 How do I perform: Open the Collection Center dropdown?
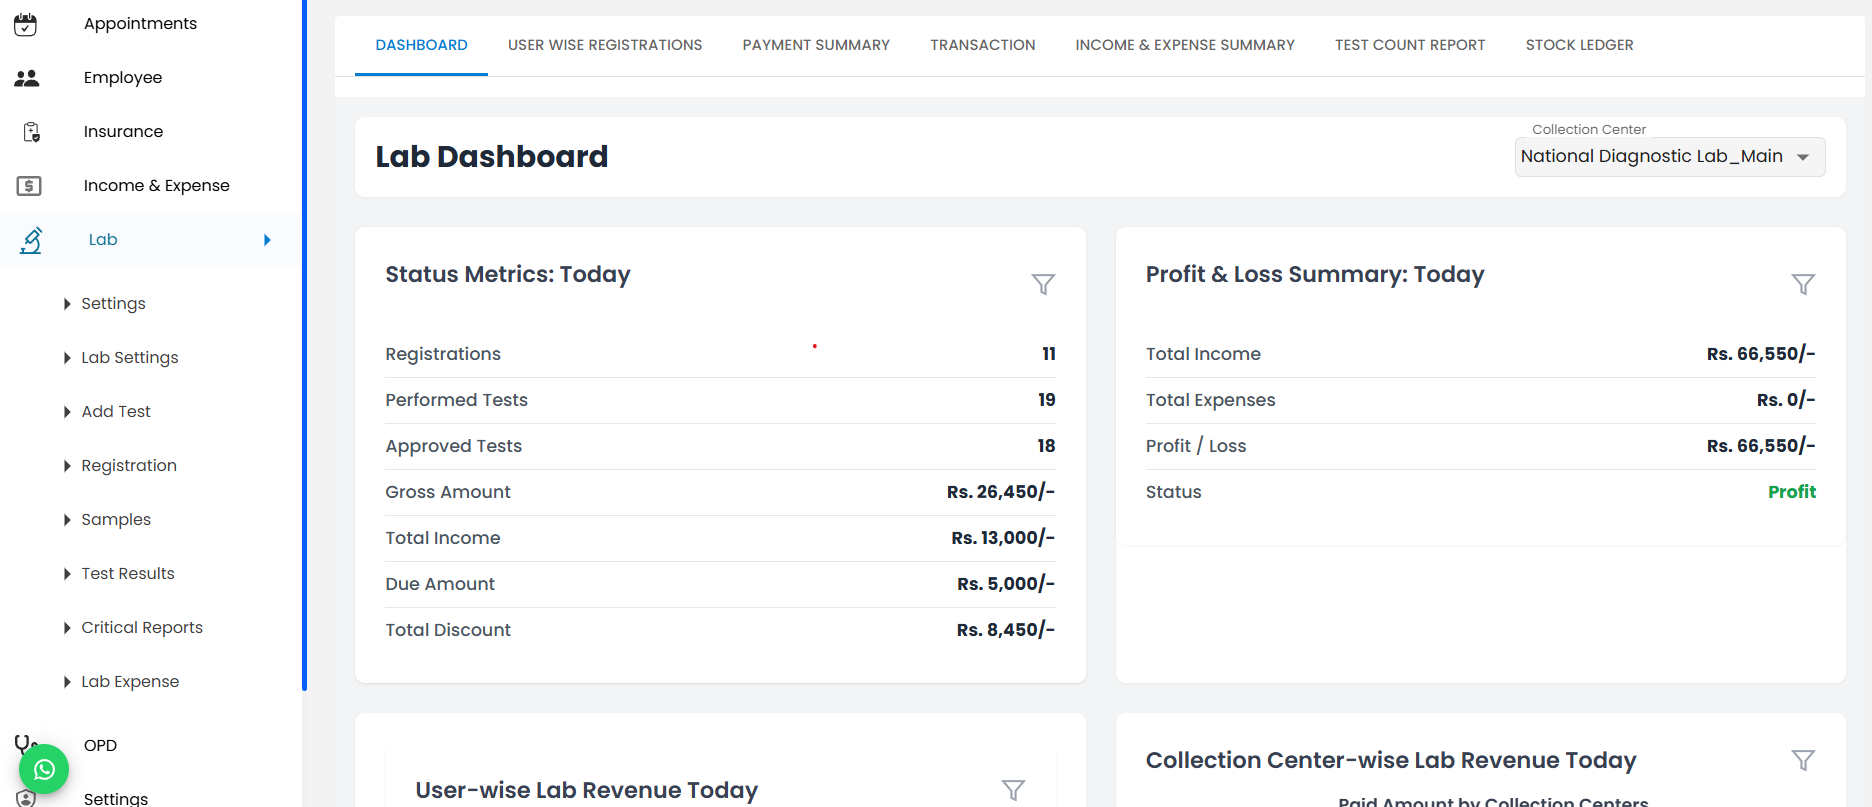pyautogui.click(x=1670, y=157)
